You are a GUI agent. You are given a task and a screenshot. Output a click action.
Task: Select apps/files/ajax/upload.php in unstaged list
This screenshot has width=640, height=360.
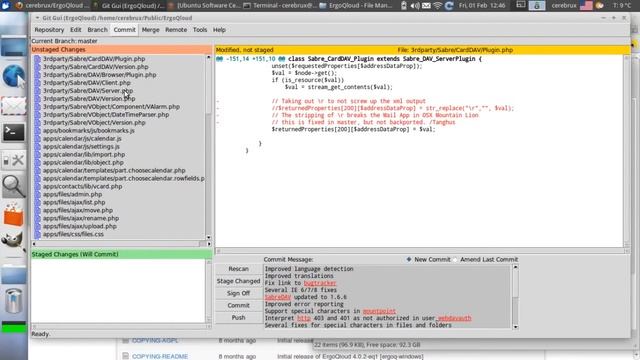pos(80,226)
